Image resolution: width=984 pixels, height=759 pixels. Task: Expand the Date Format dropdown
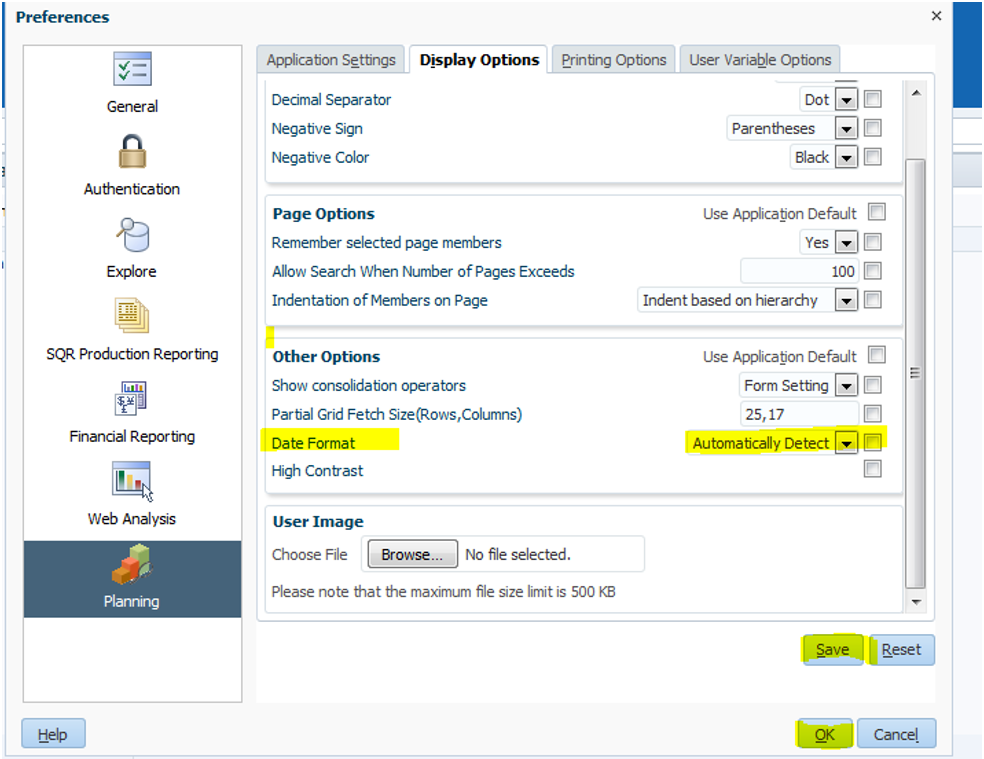847,443
